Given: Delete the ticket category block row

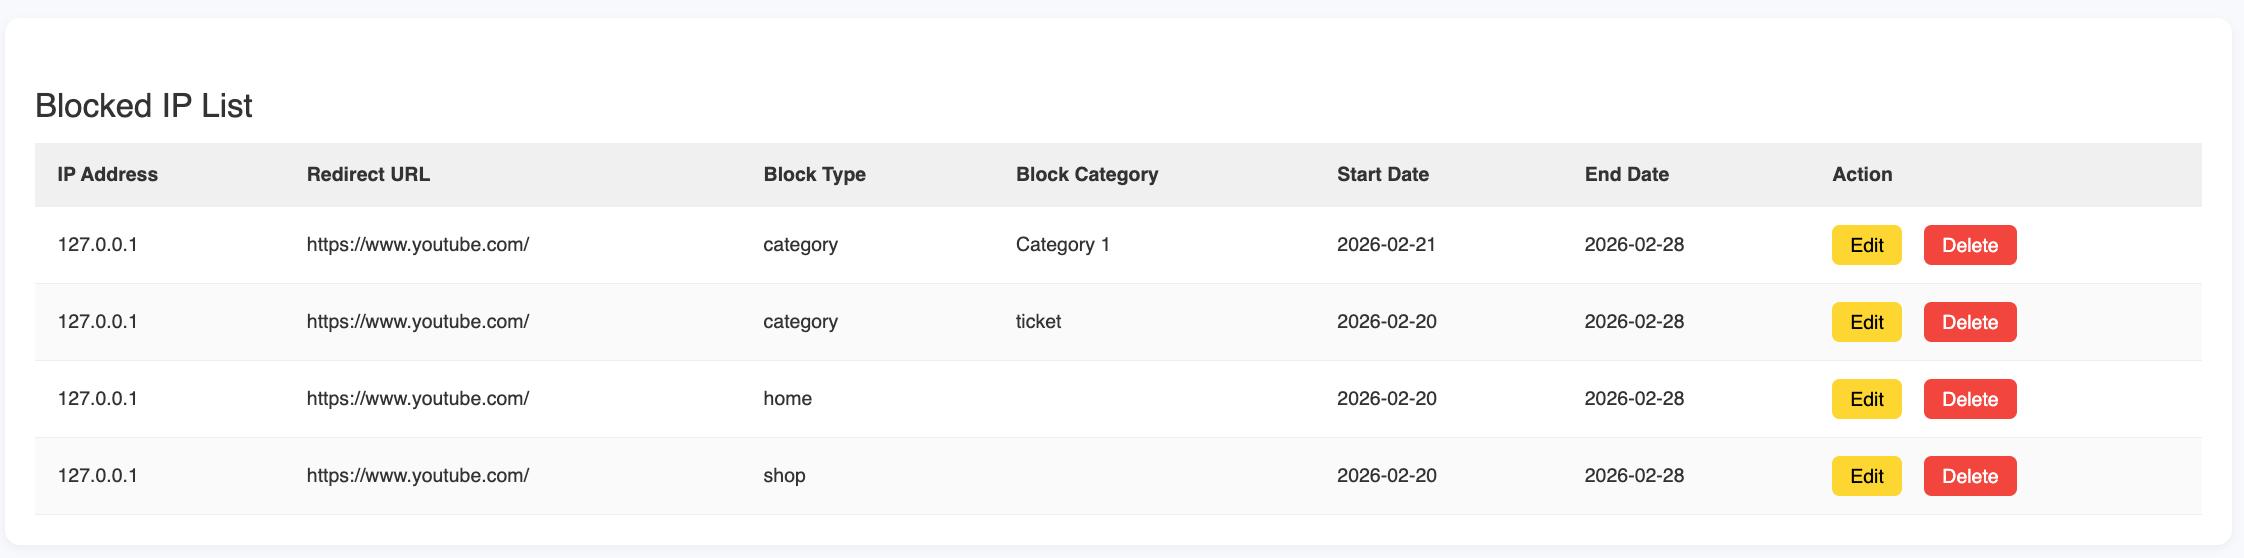Looking at the screenshot, I should [1969, 322].
